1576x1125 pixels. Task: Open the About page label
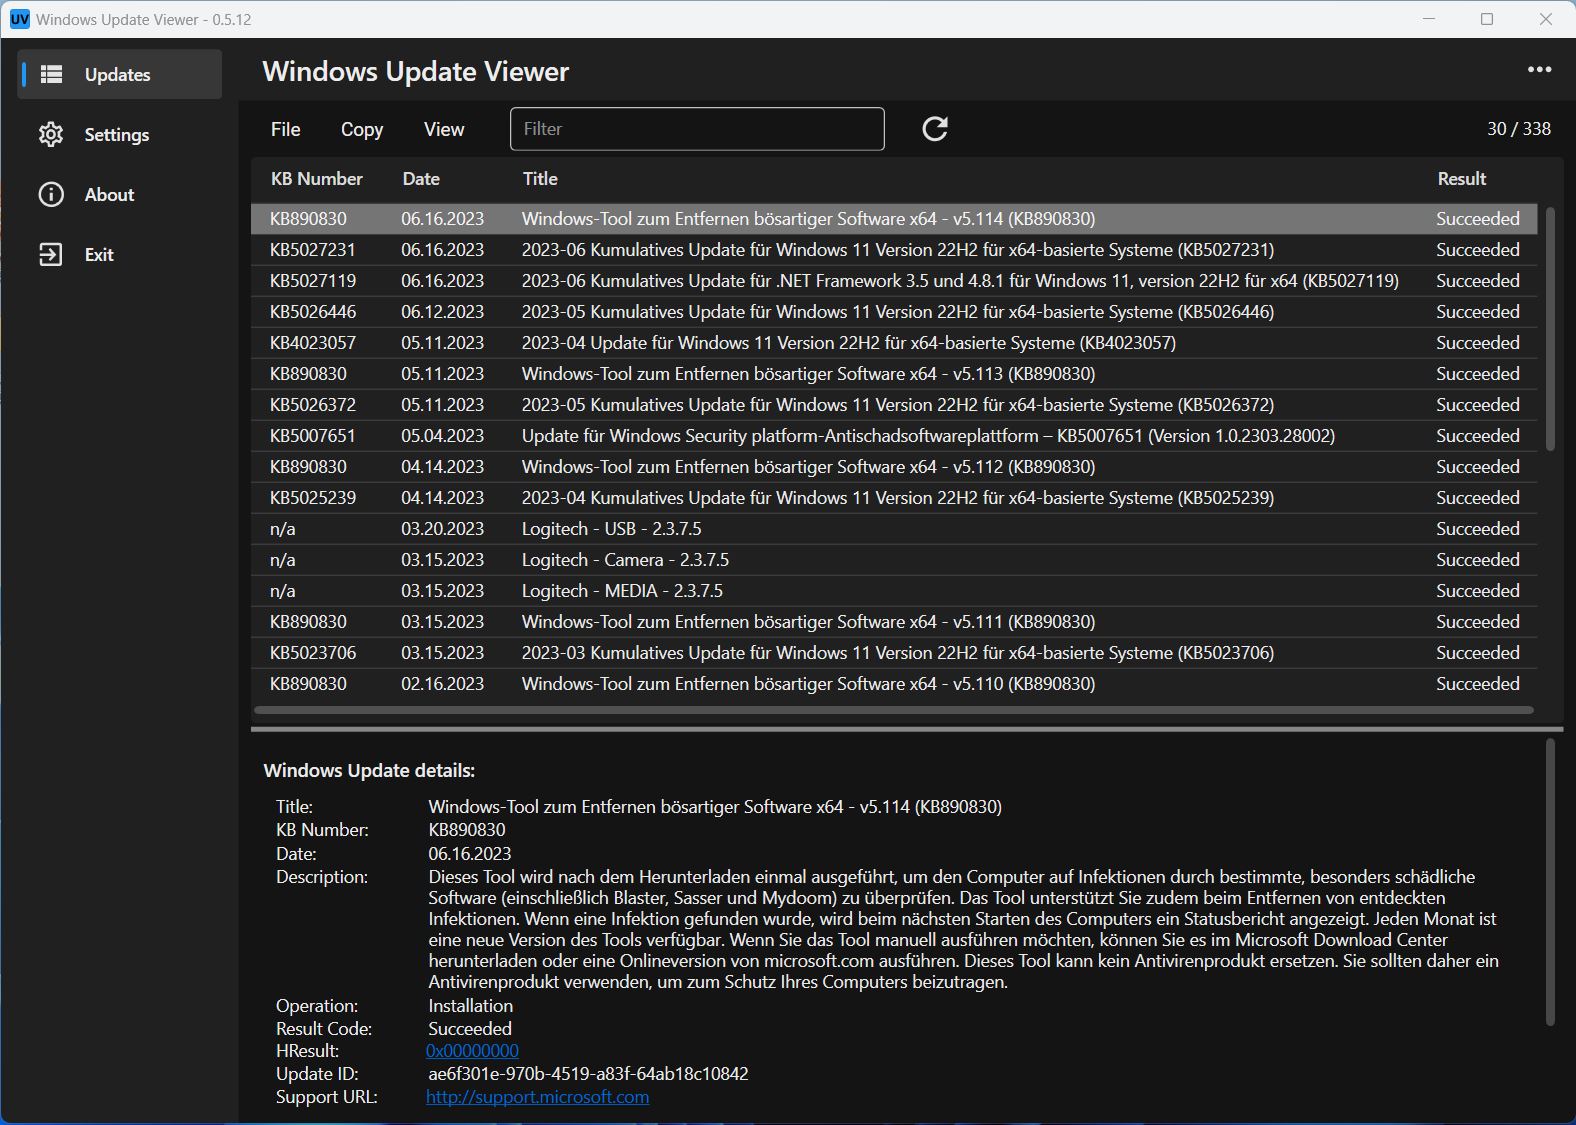109,195
